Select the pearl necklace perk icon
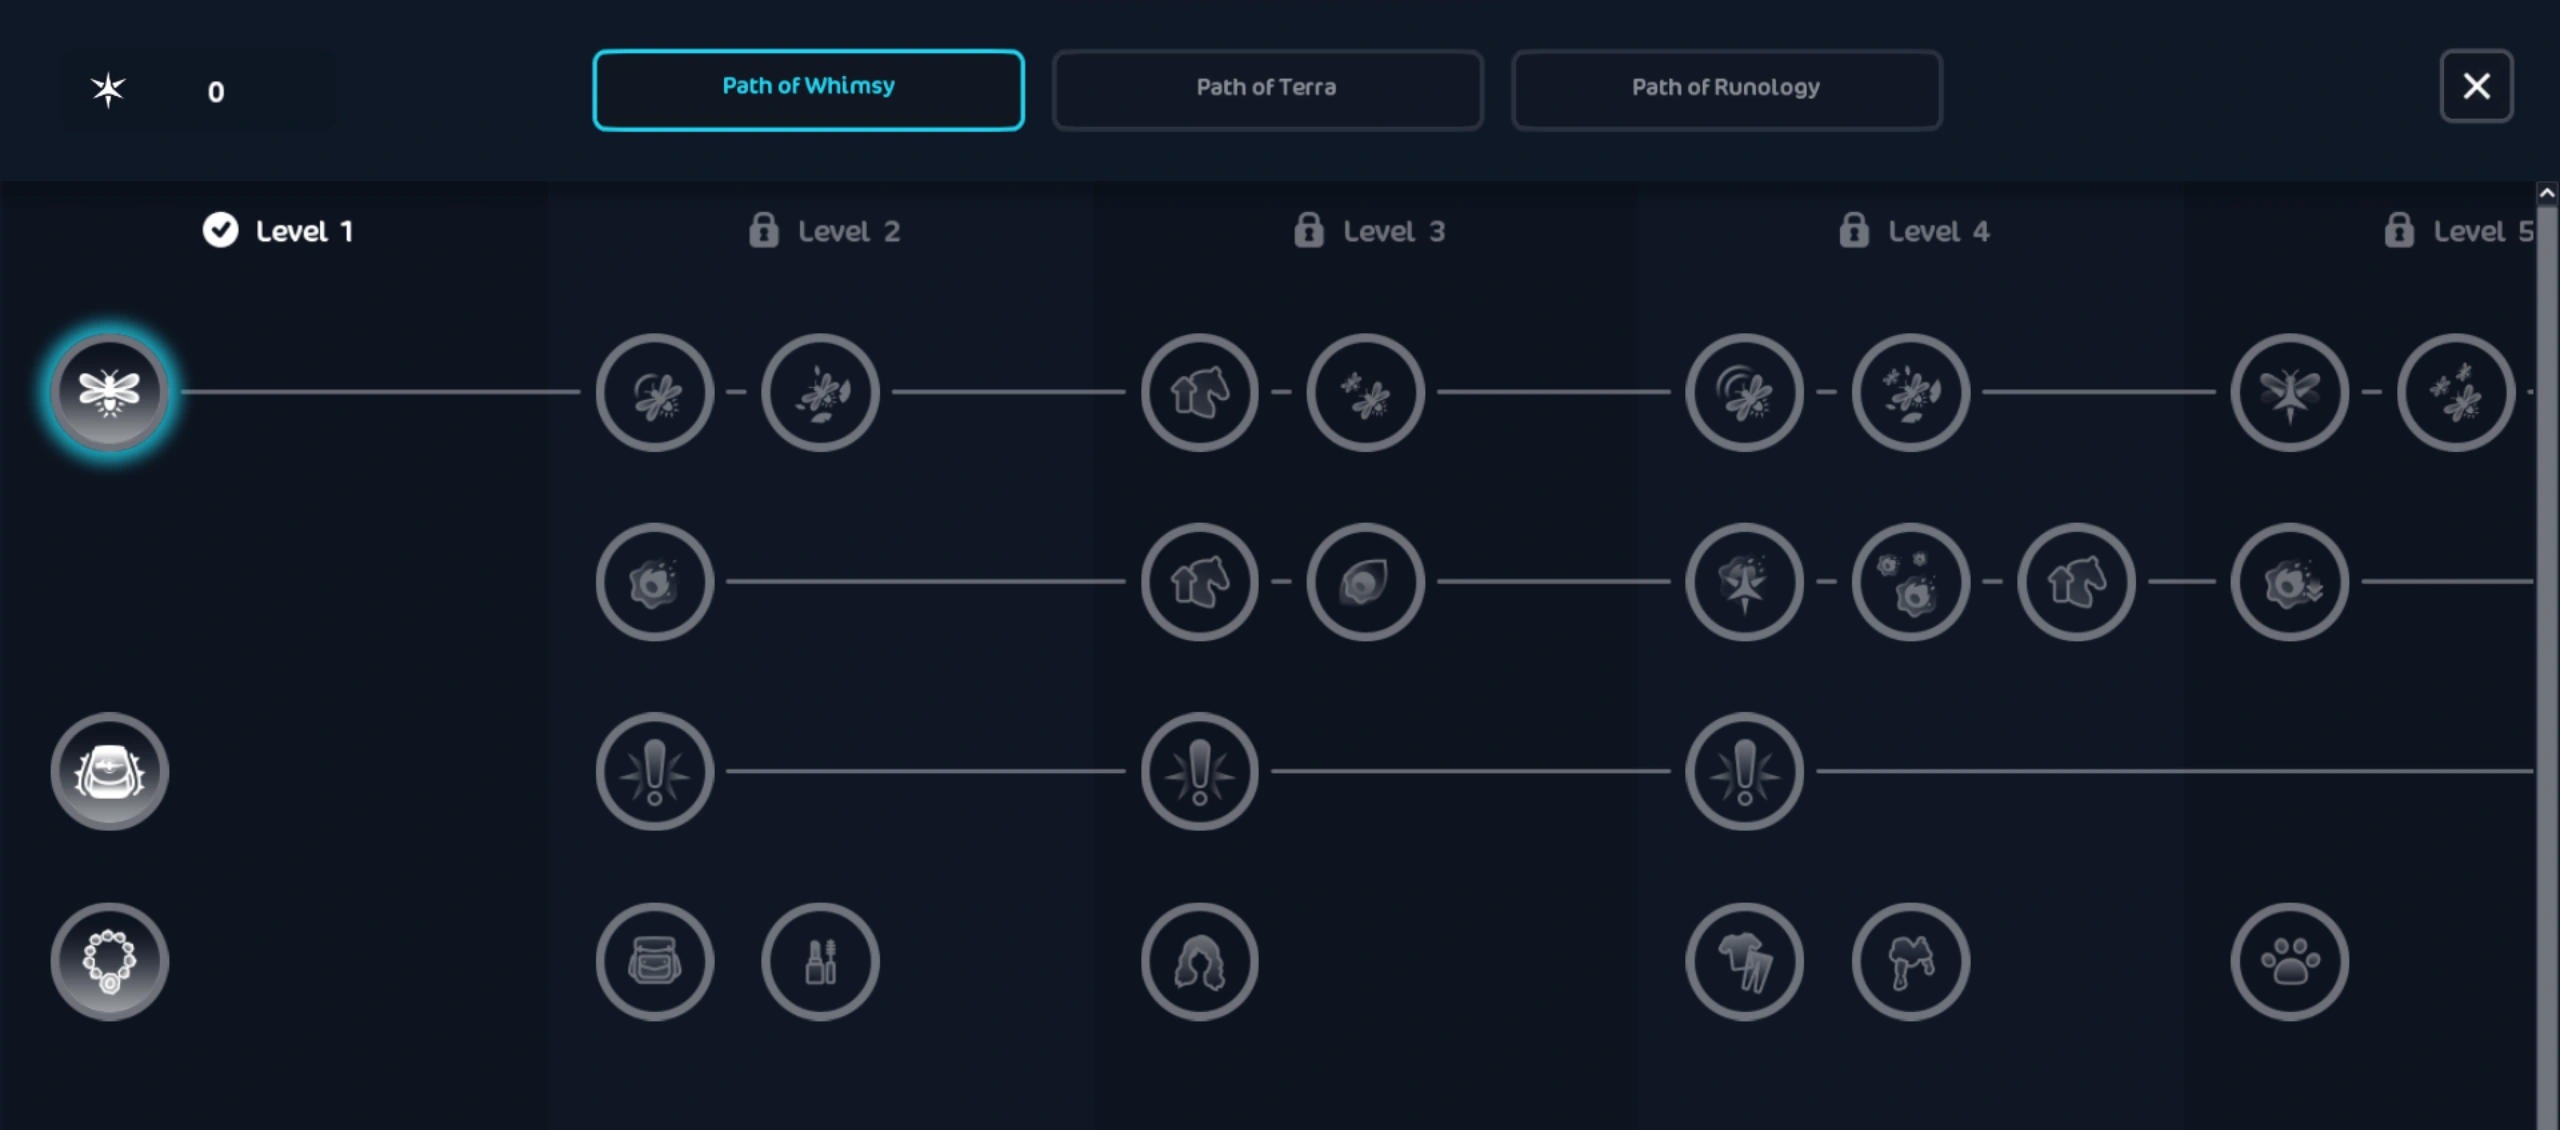The image size is (2560, 1130). coord(109,961)
